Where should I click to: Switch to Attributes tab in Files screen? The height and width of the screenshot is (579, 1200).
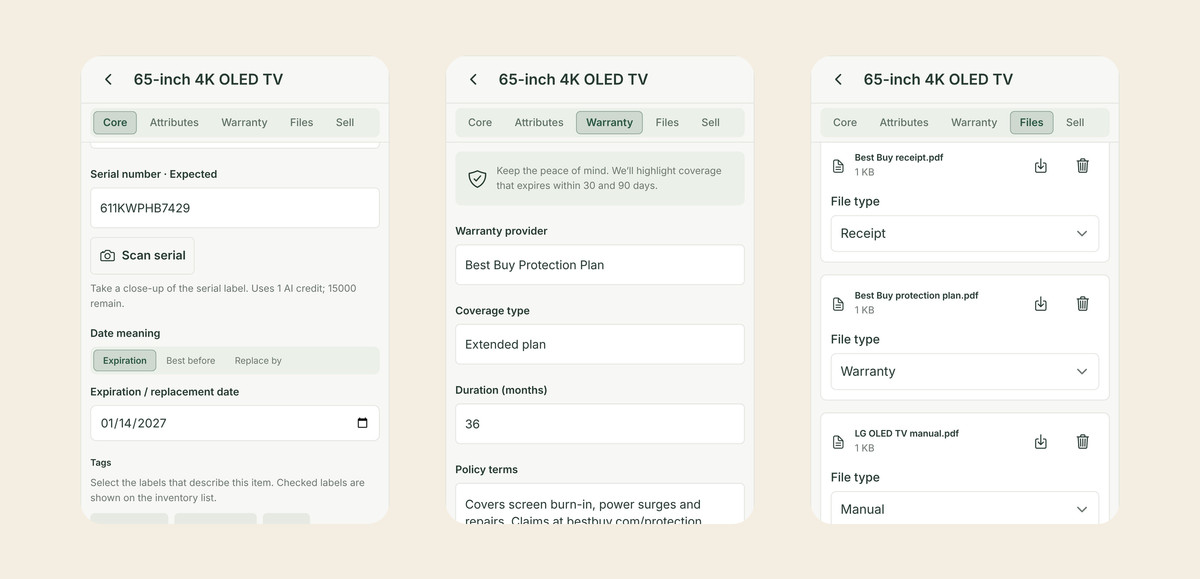click(904, 123)
